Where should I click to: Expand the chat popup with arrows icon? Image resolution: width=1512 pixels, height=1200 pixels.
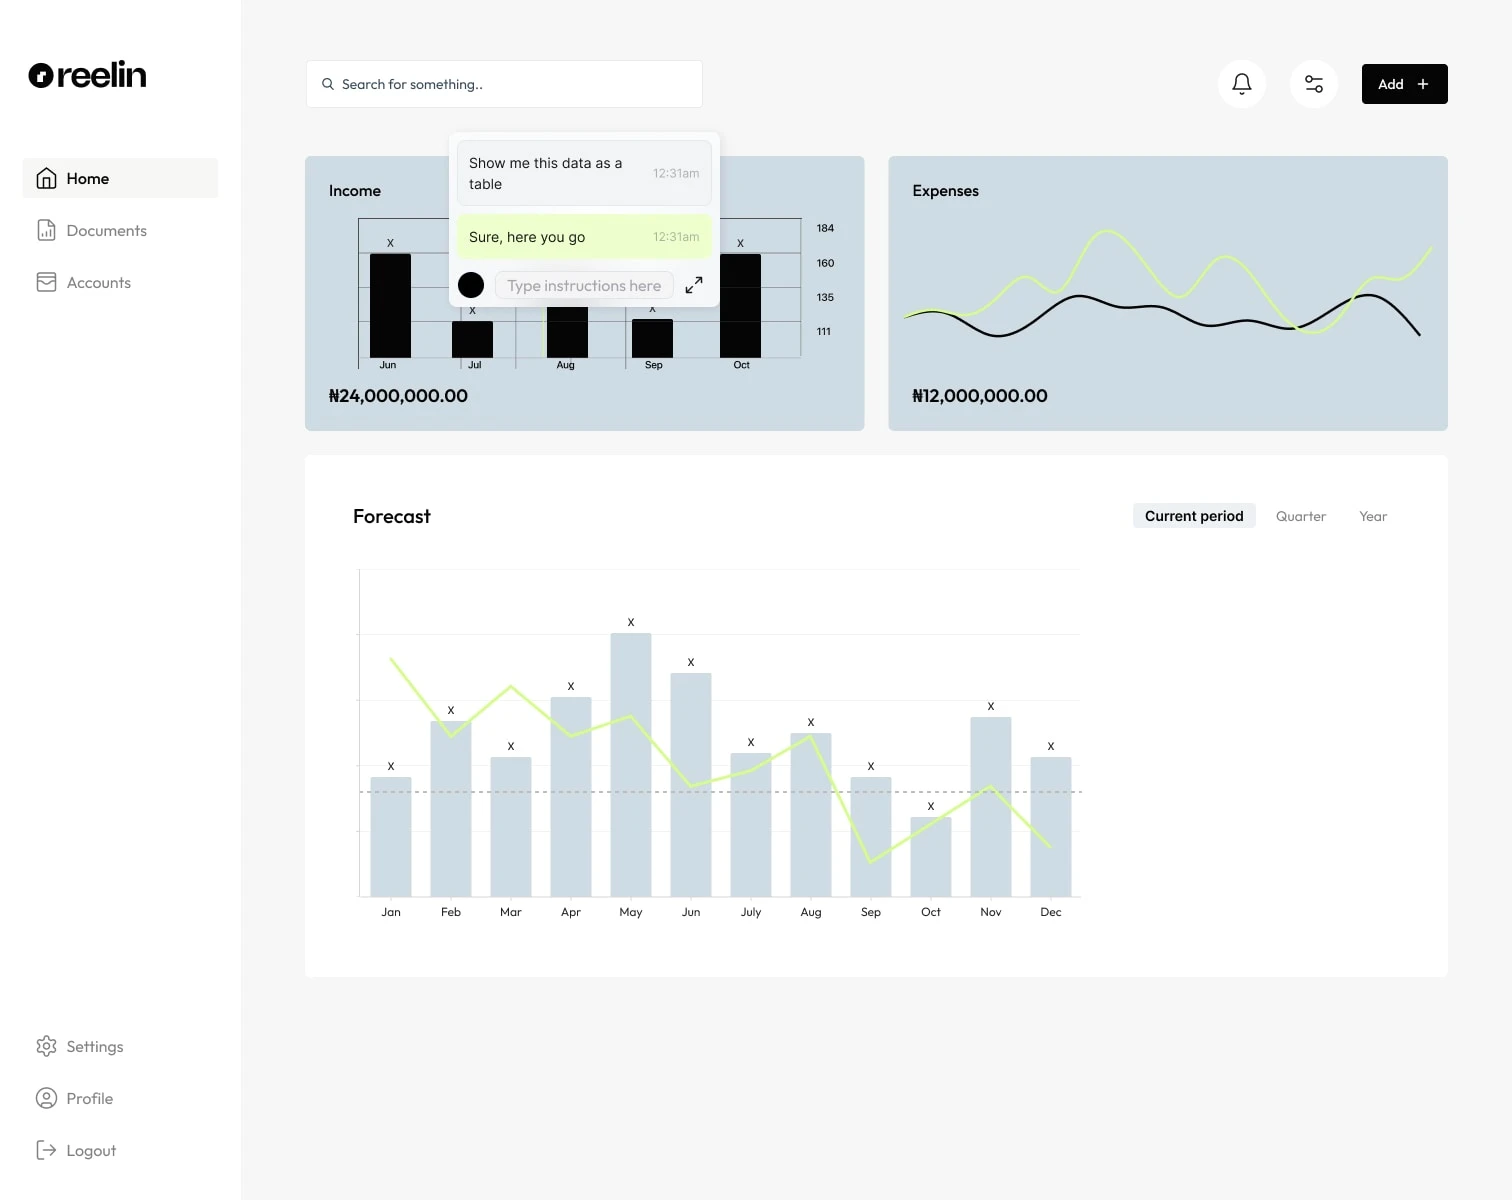pos(694,285)
